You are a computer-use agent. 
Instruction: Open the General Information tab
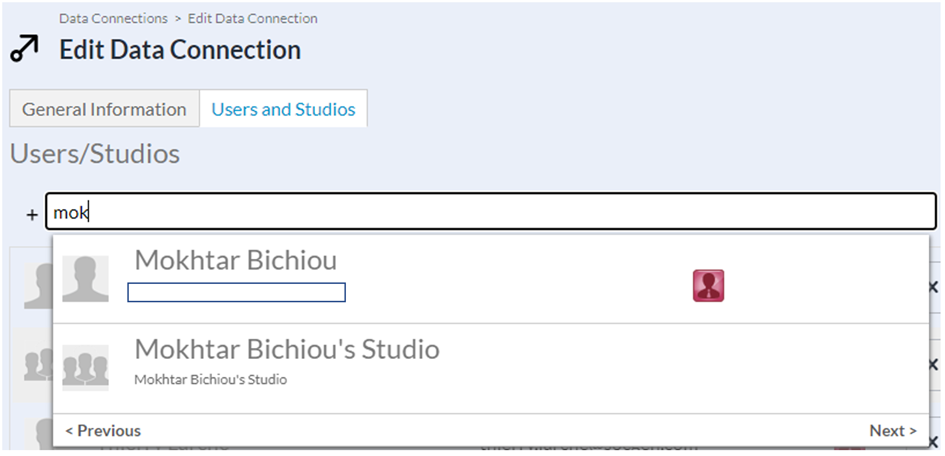click(x=104, y=109)
